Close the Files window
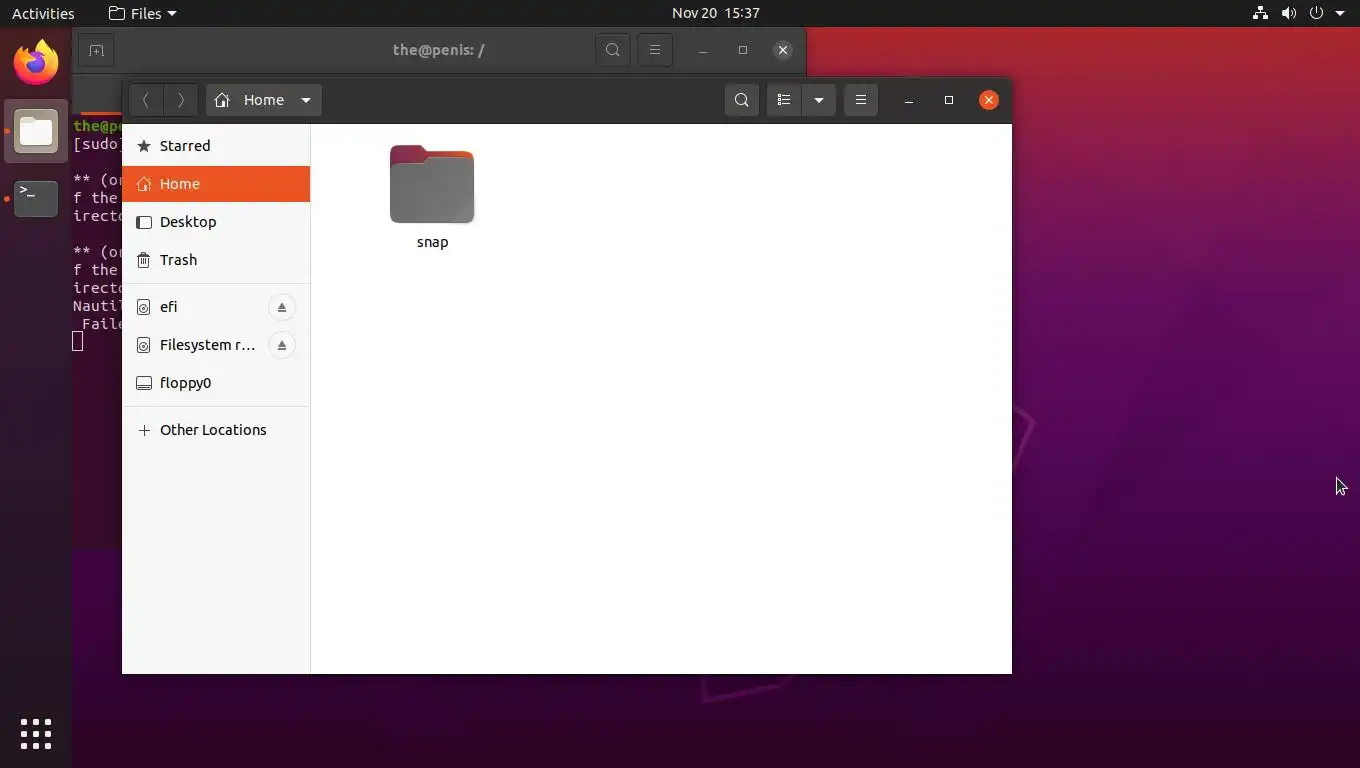Image resolution: width=1360 pixels, height=768 pixels. tap(989, 100)
